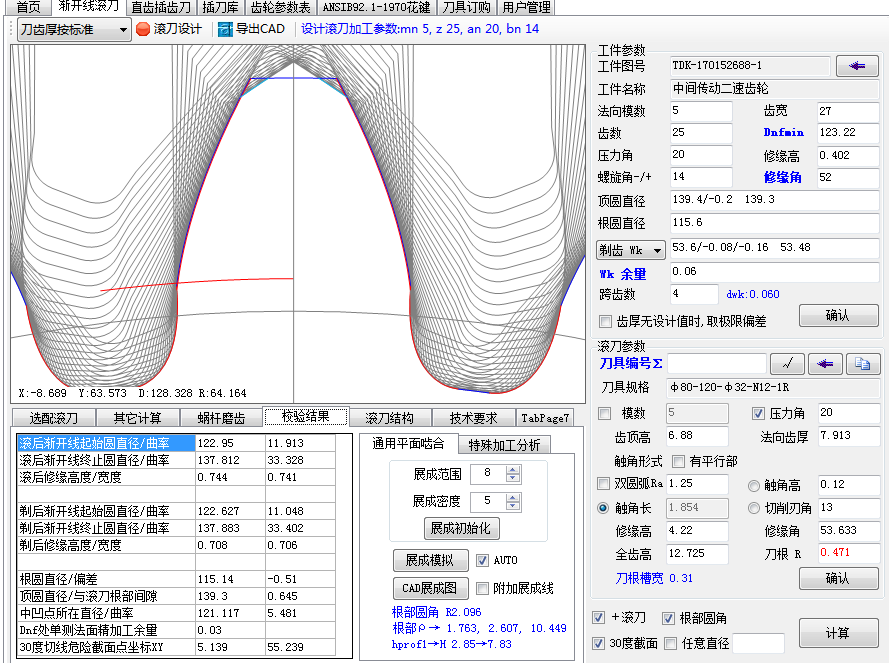Switch to the 其它计算 tab

tap(137, 418)
